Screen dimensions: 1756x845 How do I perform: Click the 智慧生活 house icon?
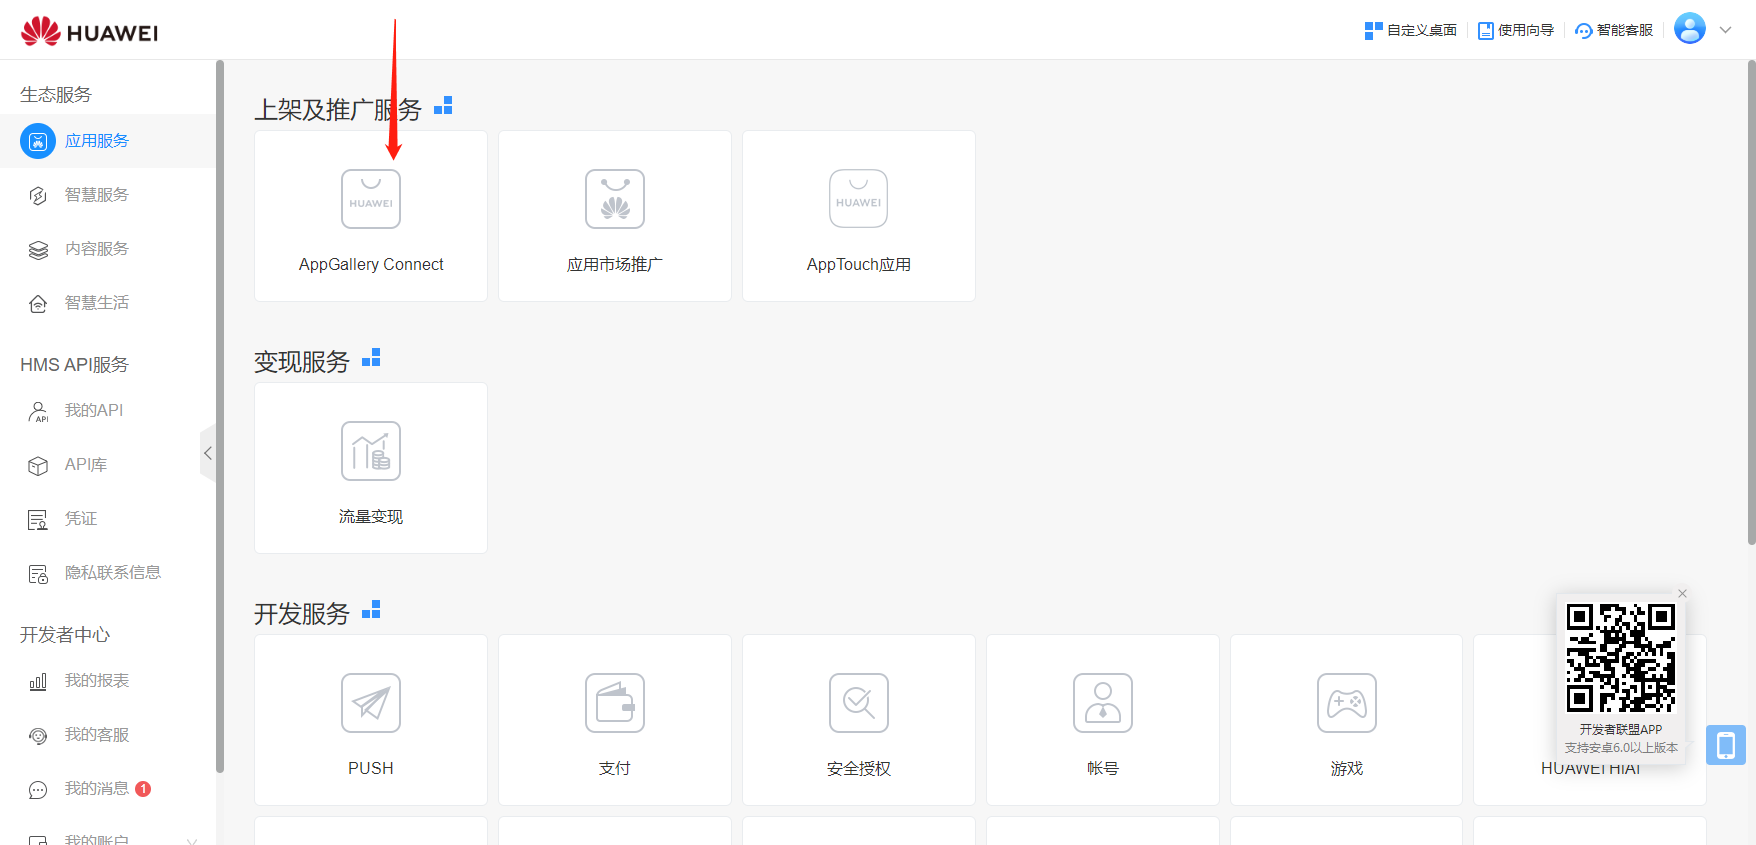38,304
